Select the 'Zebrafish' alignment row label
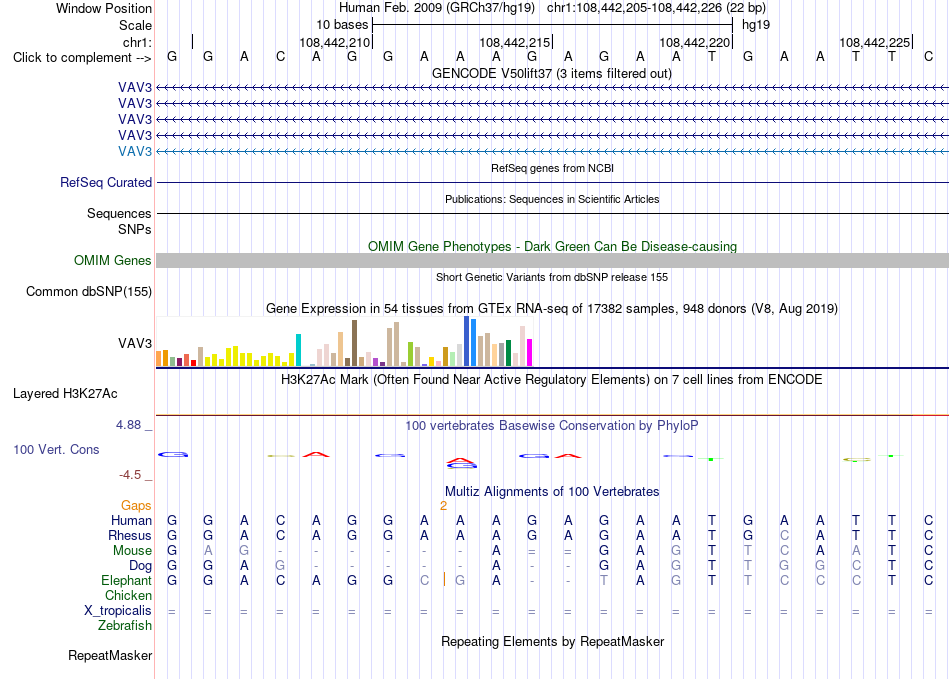This screenshot has height=679, width=950. coord(125,625)
